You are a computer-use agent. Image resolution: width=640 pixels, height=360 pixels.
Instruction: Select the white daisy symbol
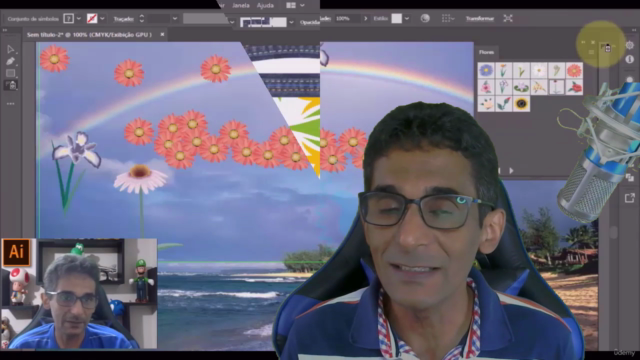(539, 71)
